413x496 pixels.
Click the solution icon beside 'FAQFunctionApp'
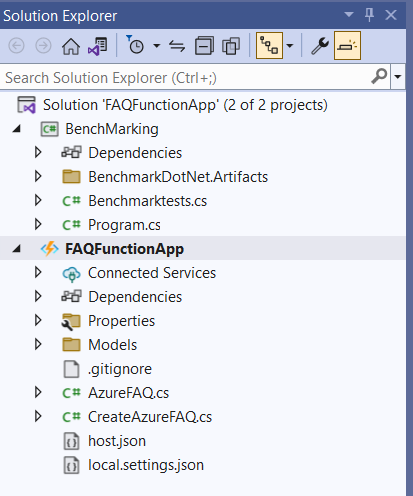26,105
